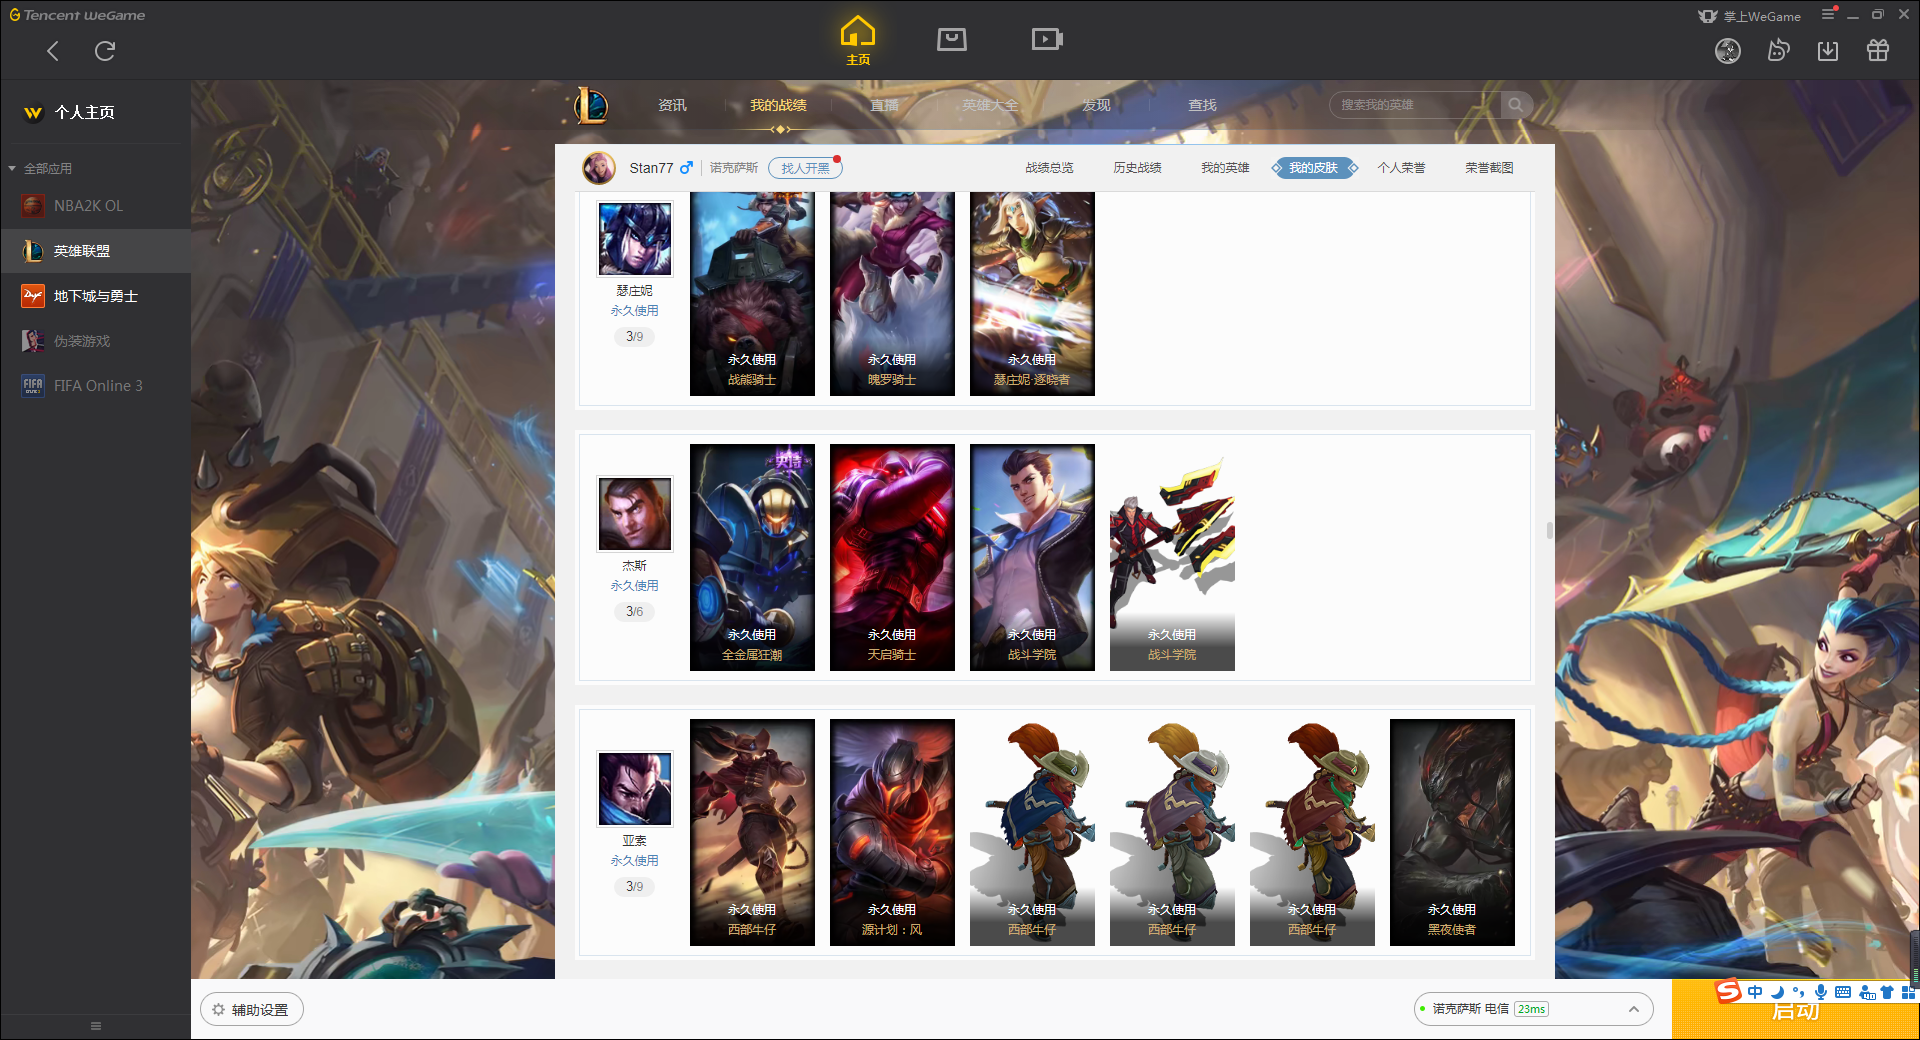Switch to the 我的战绩 tab
Viewport: 1920px width, 1040px height.
(x=778, y=105)
